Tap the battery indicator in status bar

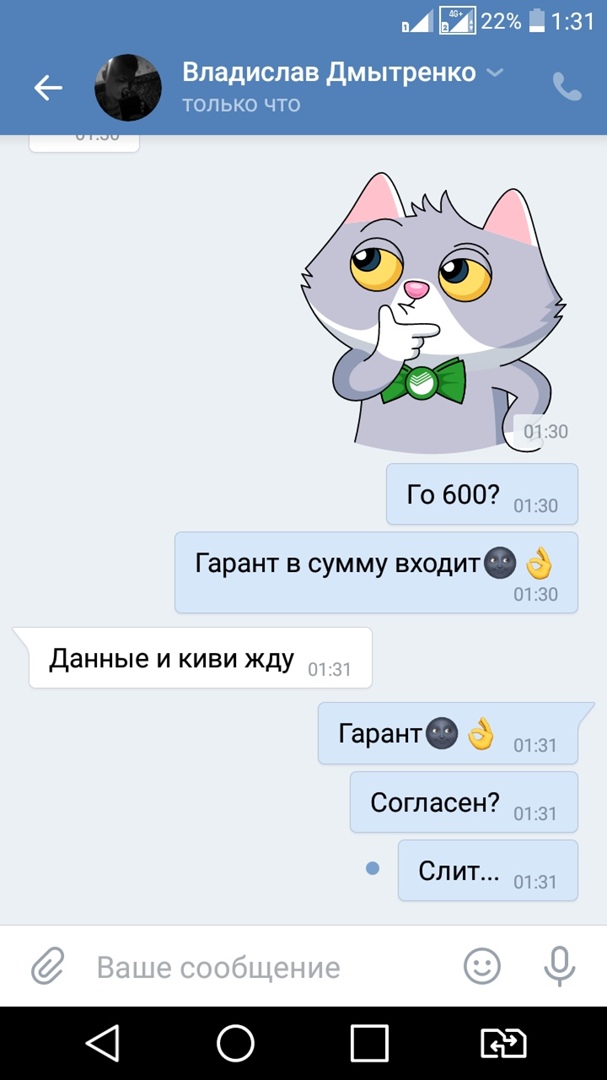tap(537, 21)
